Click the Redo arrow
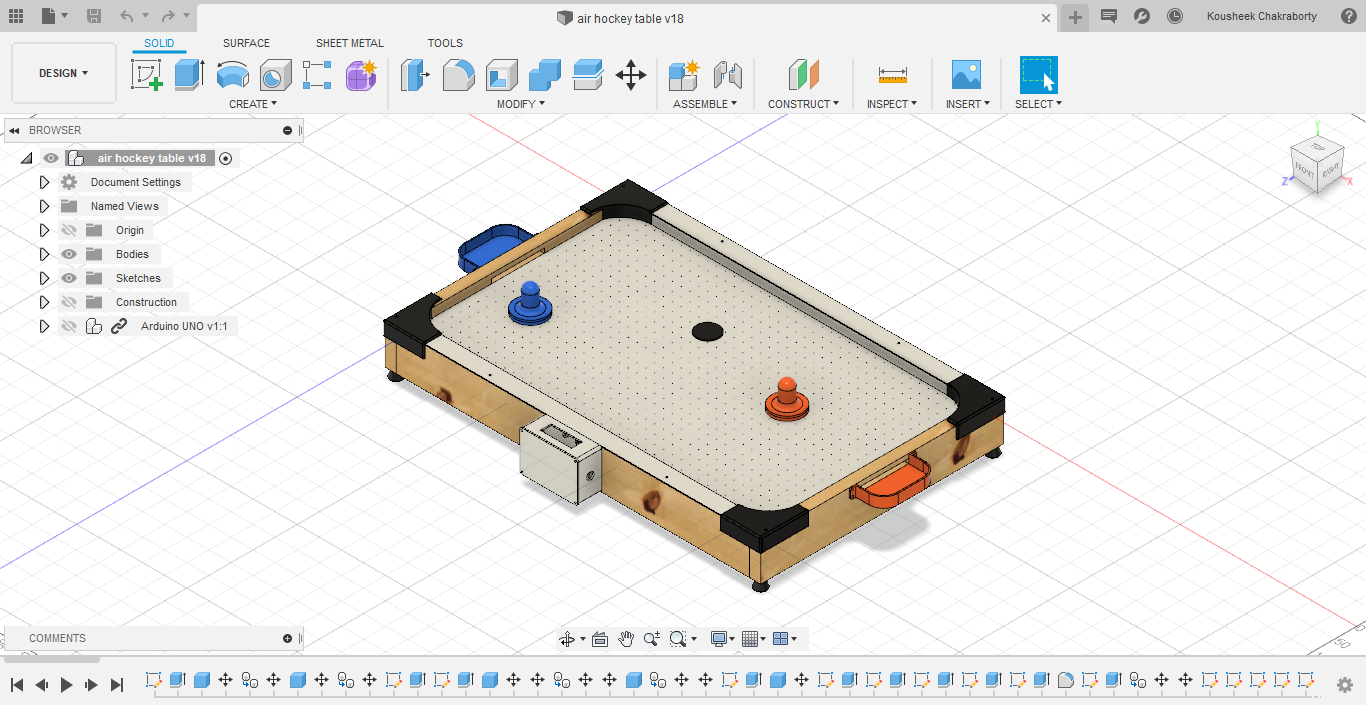This screenshot has height=705, width=1366. coord(167,16)
